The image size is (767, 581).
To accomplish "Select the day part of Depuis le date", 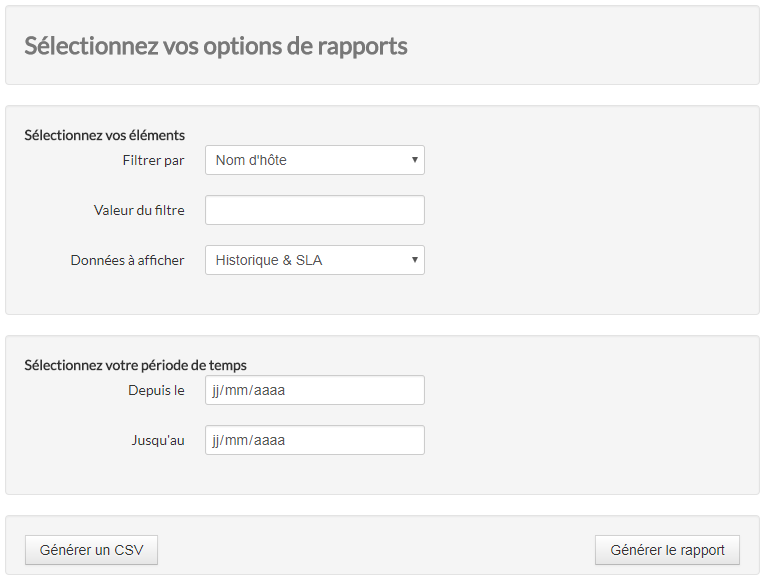I will coord(220,390).
